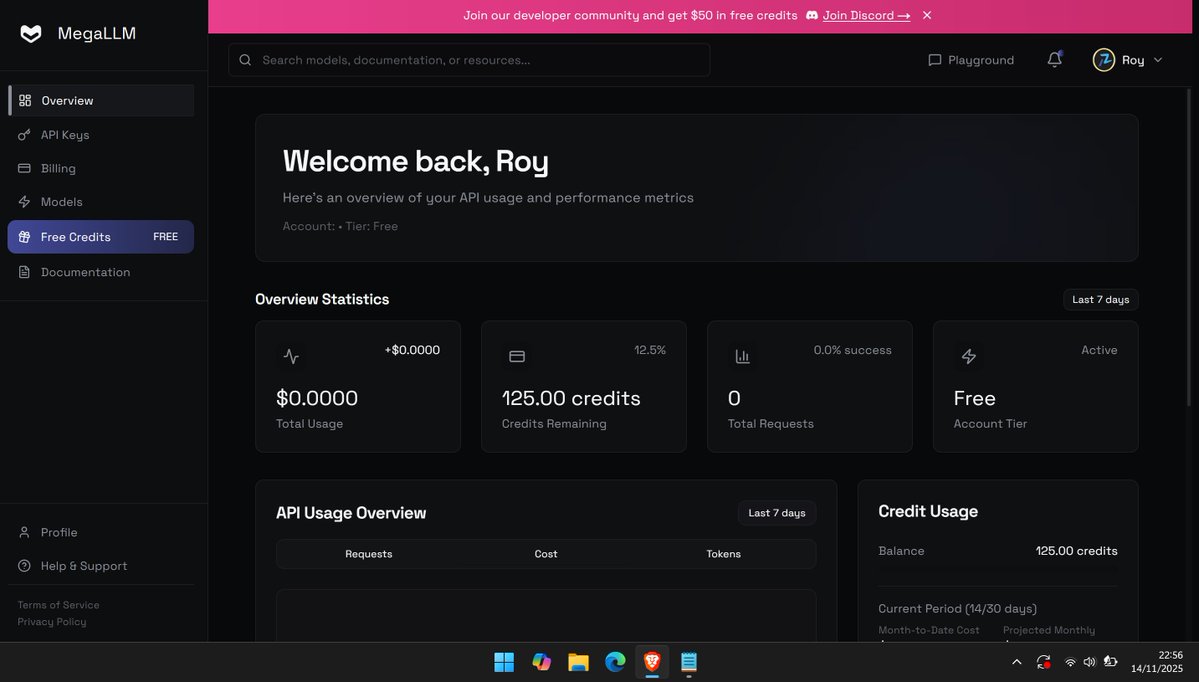Open notifications via the bell icon
The width and height of the screenshot is (1199, 682).
click(x=1053, y=60)
